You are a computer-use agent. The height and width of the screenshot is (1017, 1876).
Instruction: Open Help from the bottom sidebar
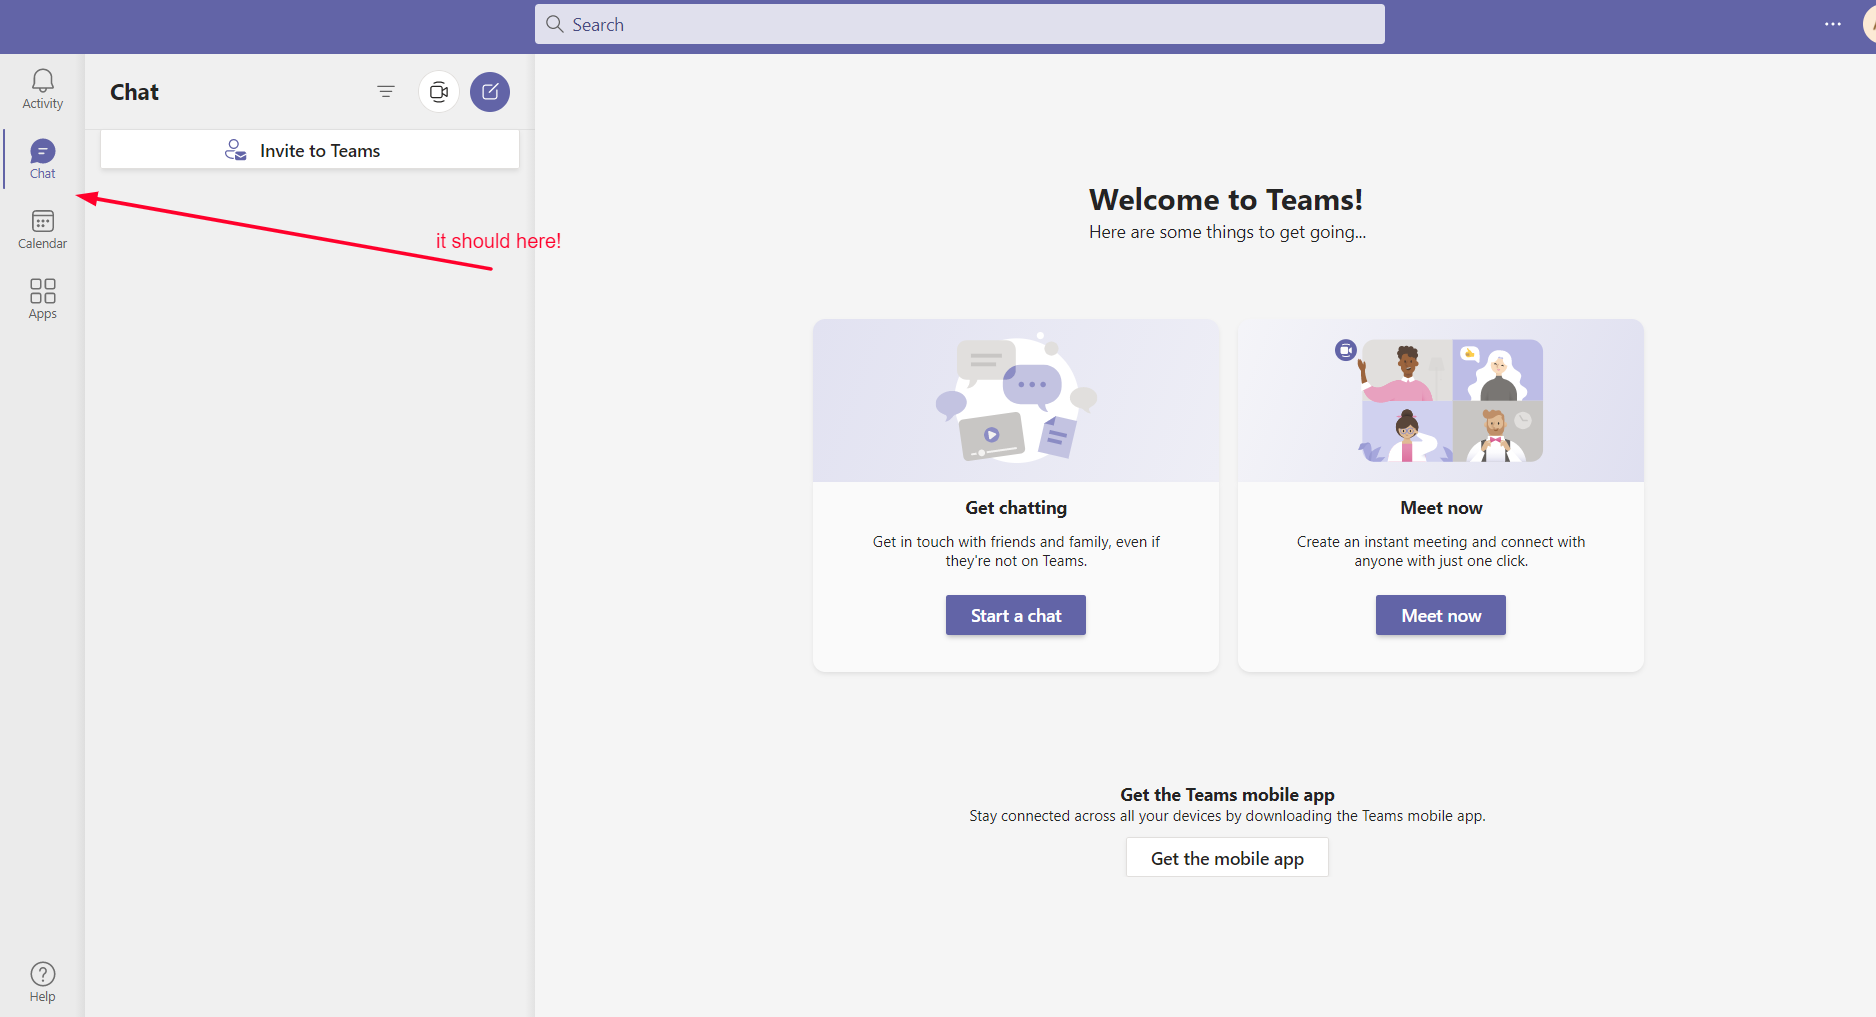(42, 980)
